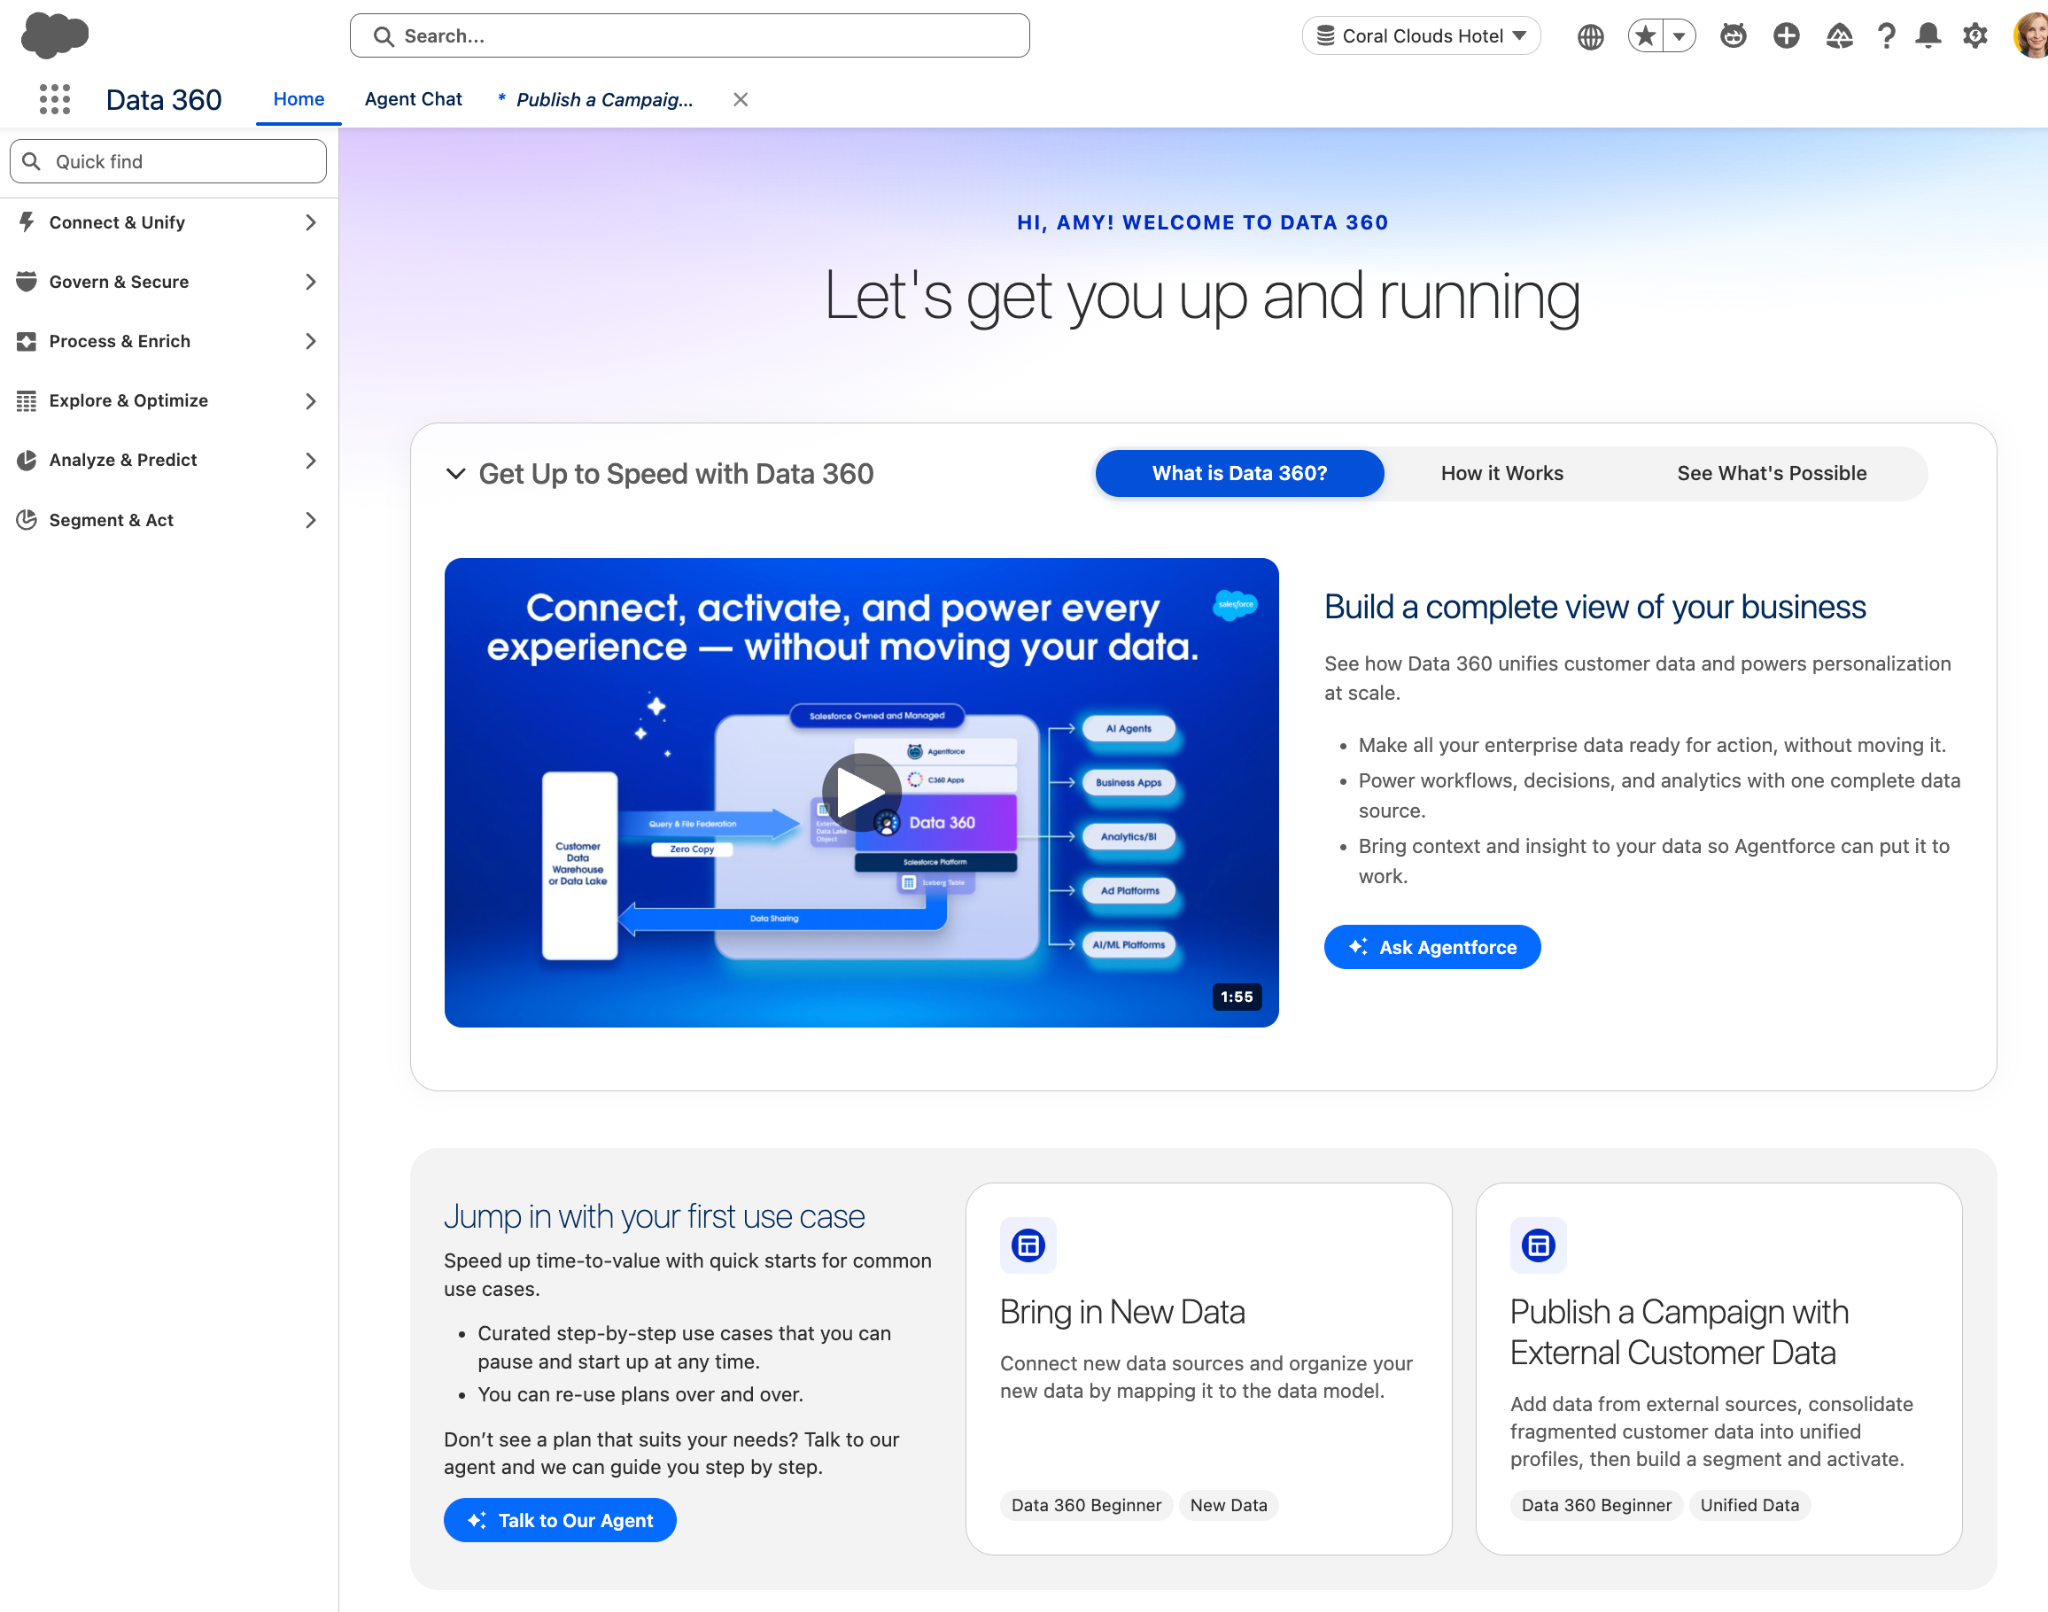This screenshot has width=2048, height=1612.
Task: Open the App Launcher dots grid
Action: (x=55, y=99)
